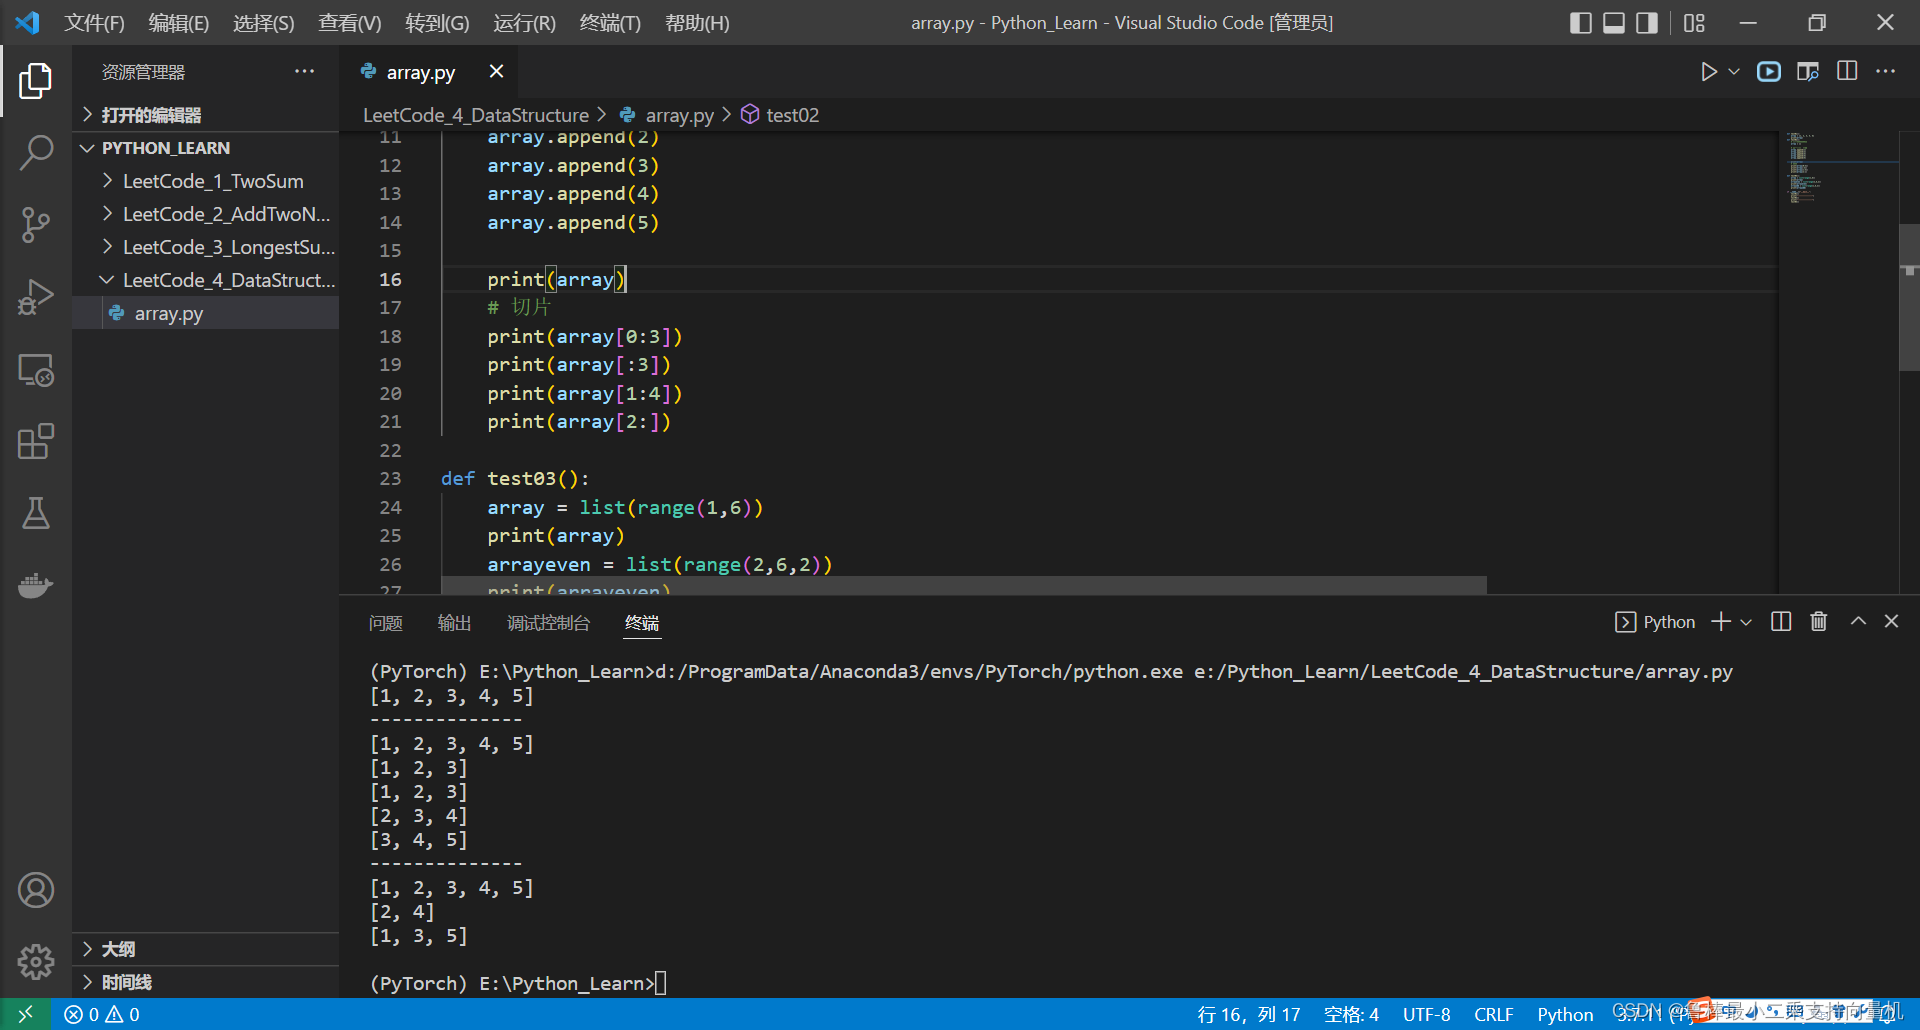Open the 运行(R) menu

524,23
